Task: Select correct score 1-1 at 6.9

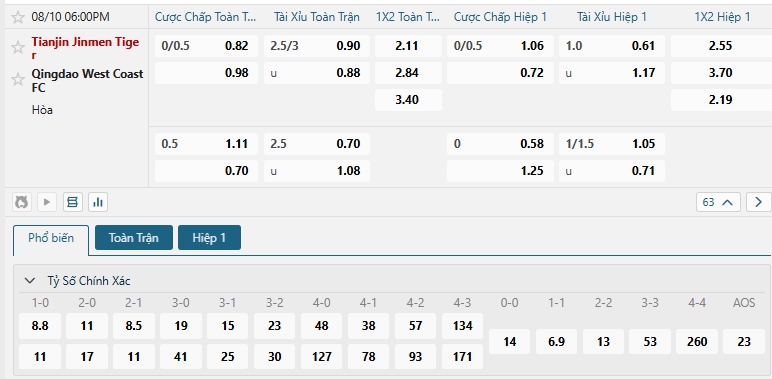Action: point(556,342)
